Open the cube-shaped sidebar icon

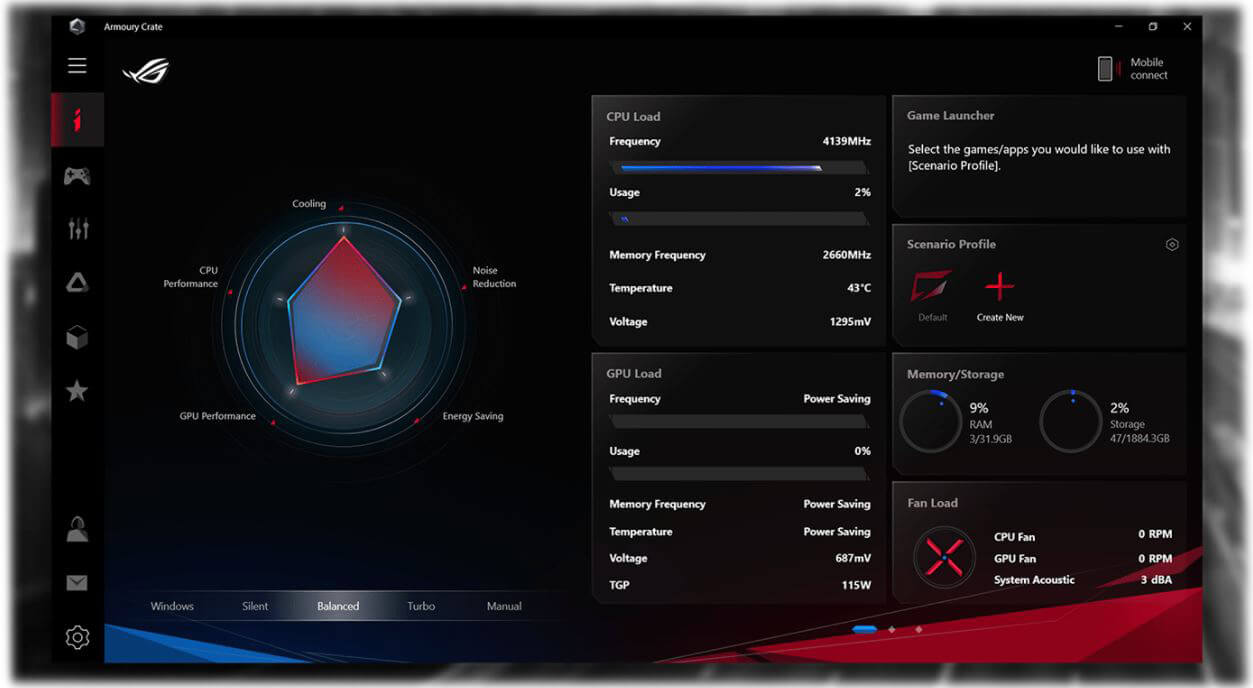pos(77,338)
